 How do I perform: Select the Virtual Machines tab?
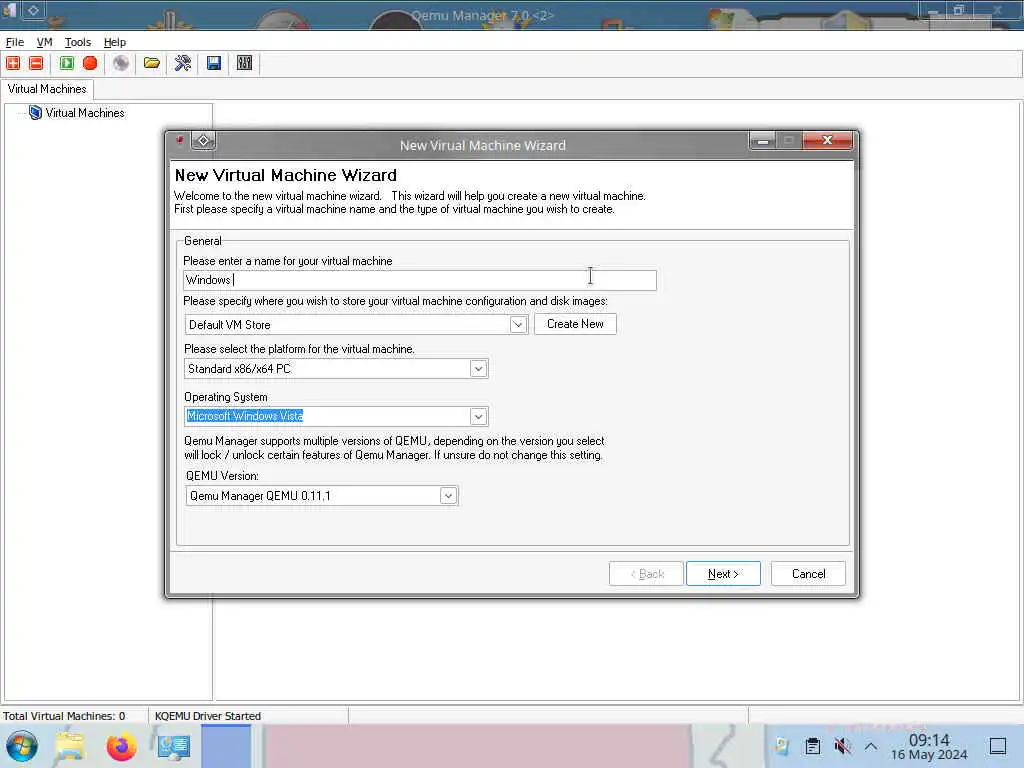point(47,89)
